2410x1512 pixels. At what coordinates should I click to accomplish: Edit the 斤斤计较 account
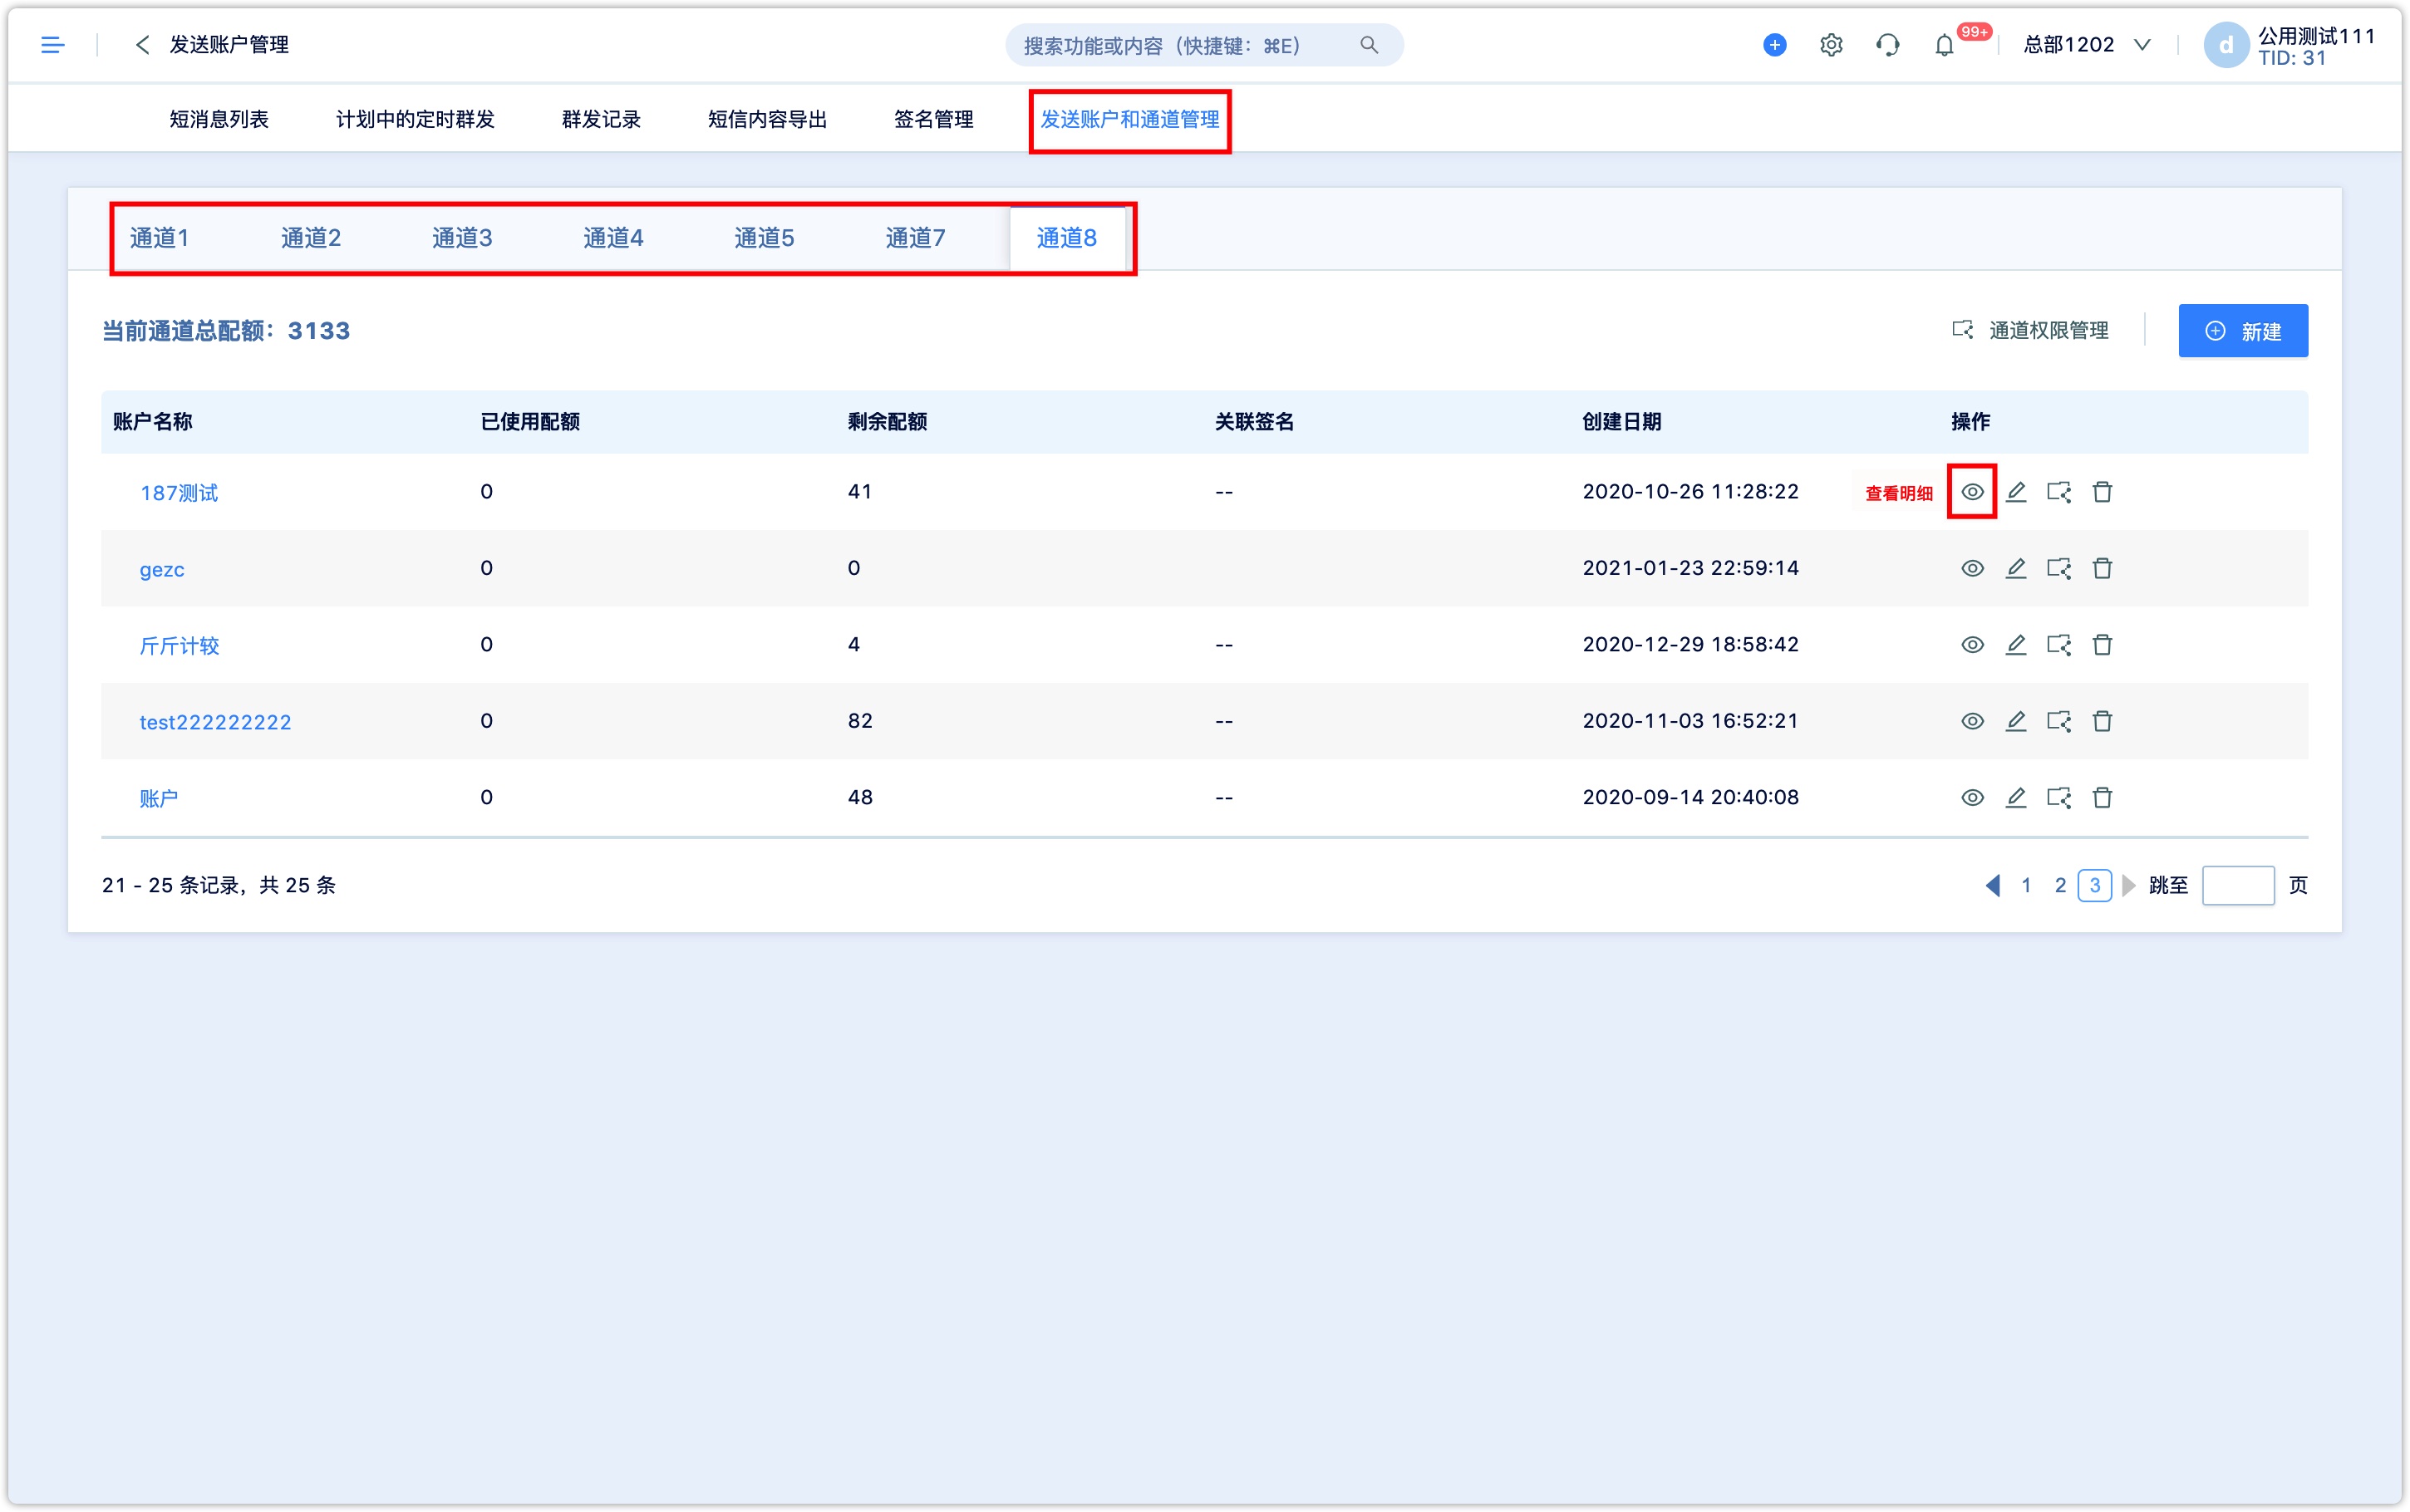[x=2015, y=644]
